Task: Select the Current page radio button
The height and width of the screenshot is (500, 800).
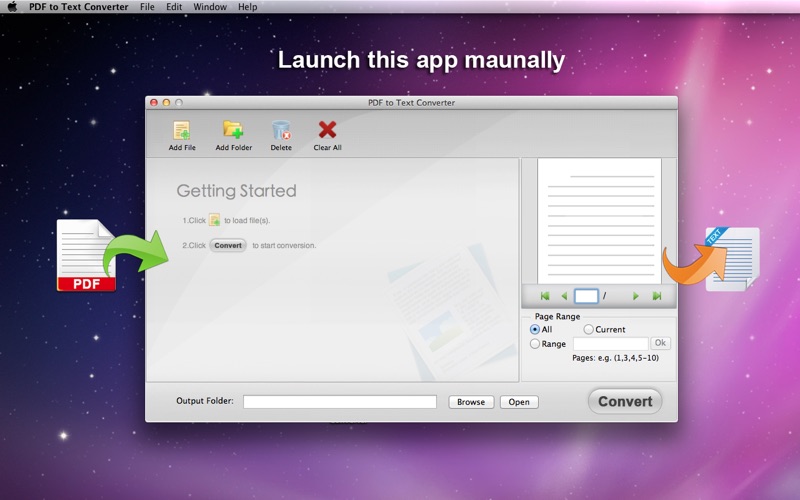Action: click(588, 330)
